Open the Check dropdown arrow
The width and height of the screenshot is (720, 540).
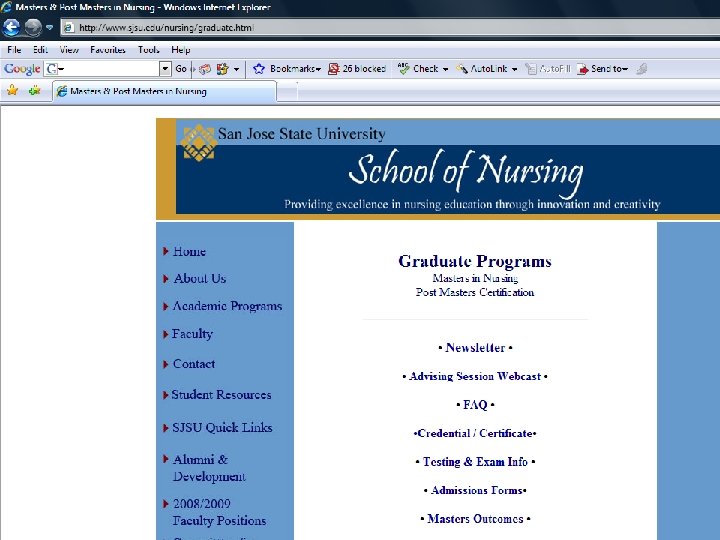[445, 69]
